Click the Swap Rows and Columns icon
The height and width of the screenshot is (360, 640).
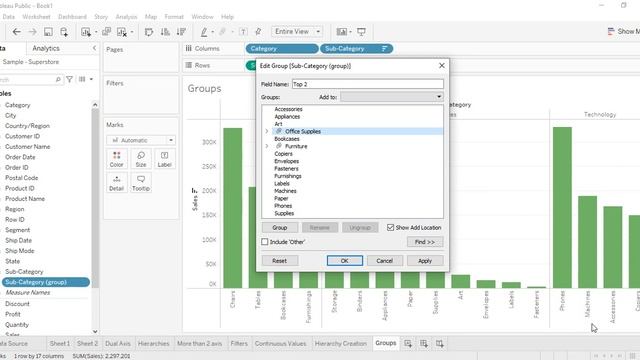149,32
